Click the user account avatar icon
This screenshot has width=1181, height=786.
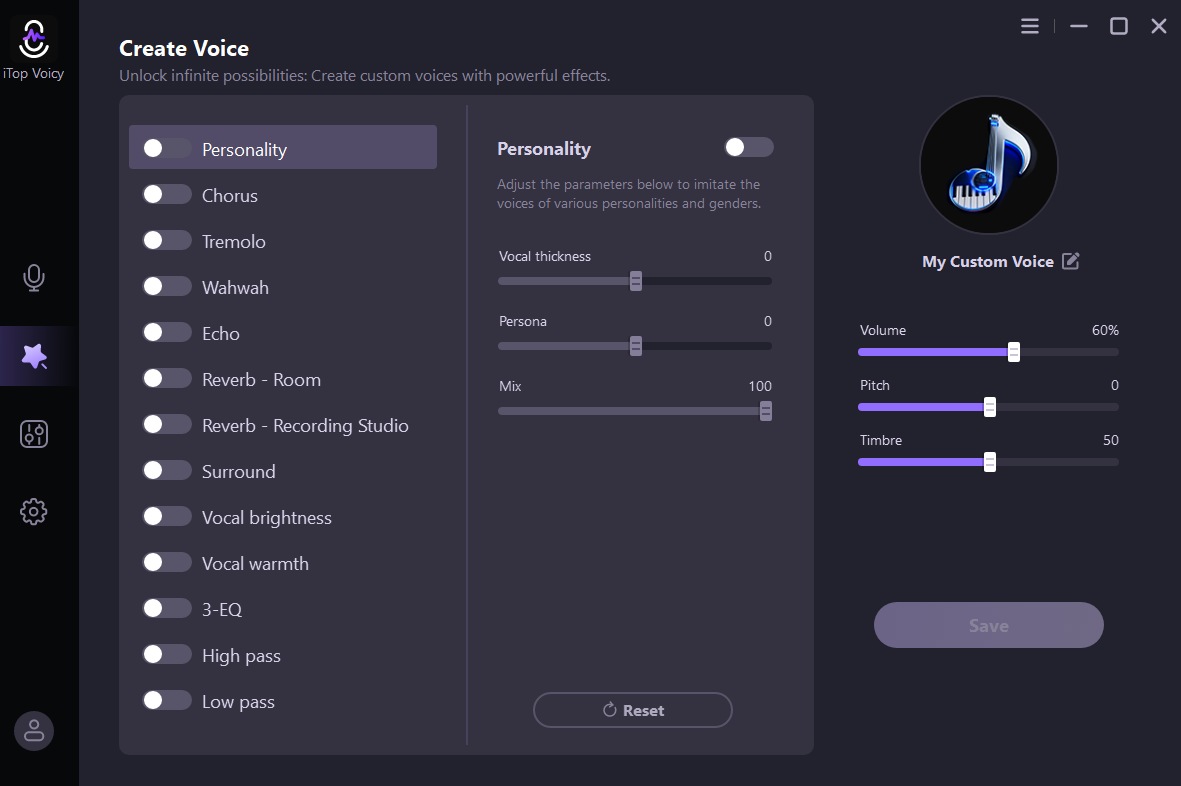(x=33, y=730)
